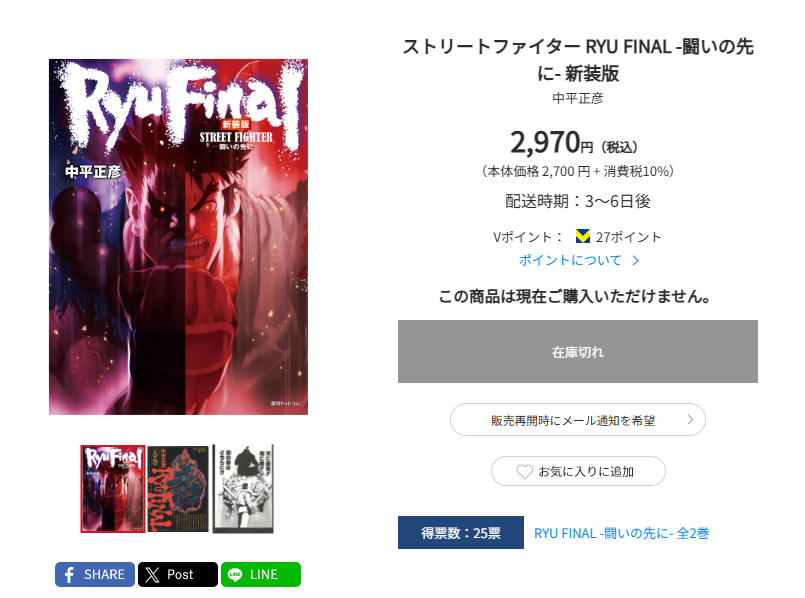Share this product on LINE
This screenshot has height=598, width=805.
coord(261,574)
